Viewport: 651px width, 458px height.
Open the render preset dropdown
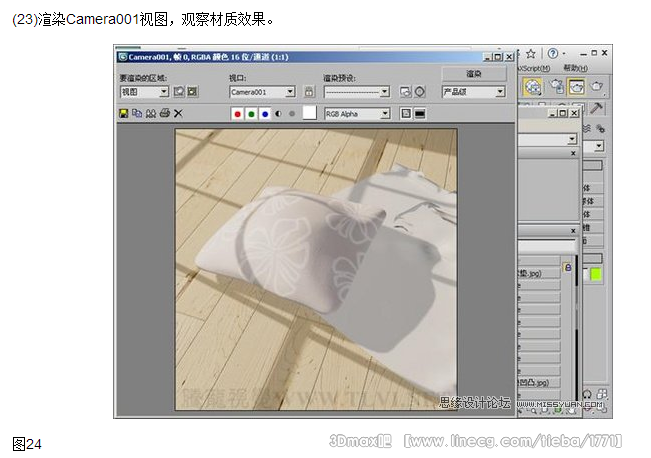[x=357, y=92]
